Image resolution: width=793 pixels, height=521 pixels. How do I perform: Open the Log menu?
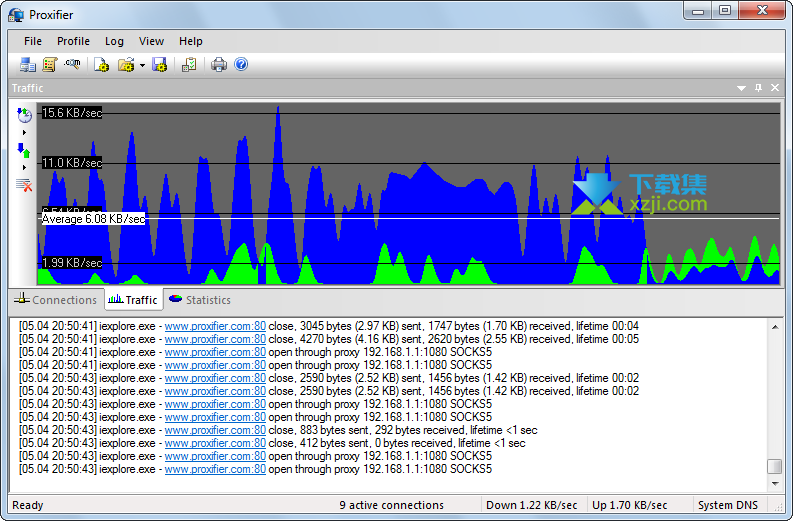pyautogui.click(x=114, y=41)
